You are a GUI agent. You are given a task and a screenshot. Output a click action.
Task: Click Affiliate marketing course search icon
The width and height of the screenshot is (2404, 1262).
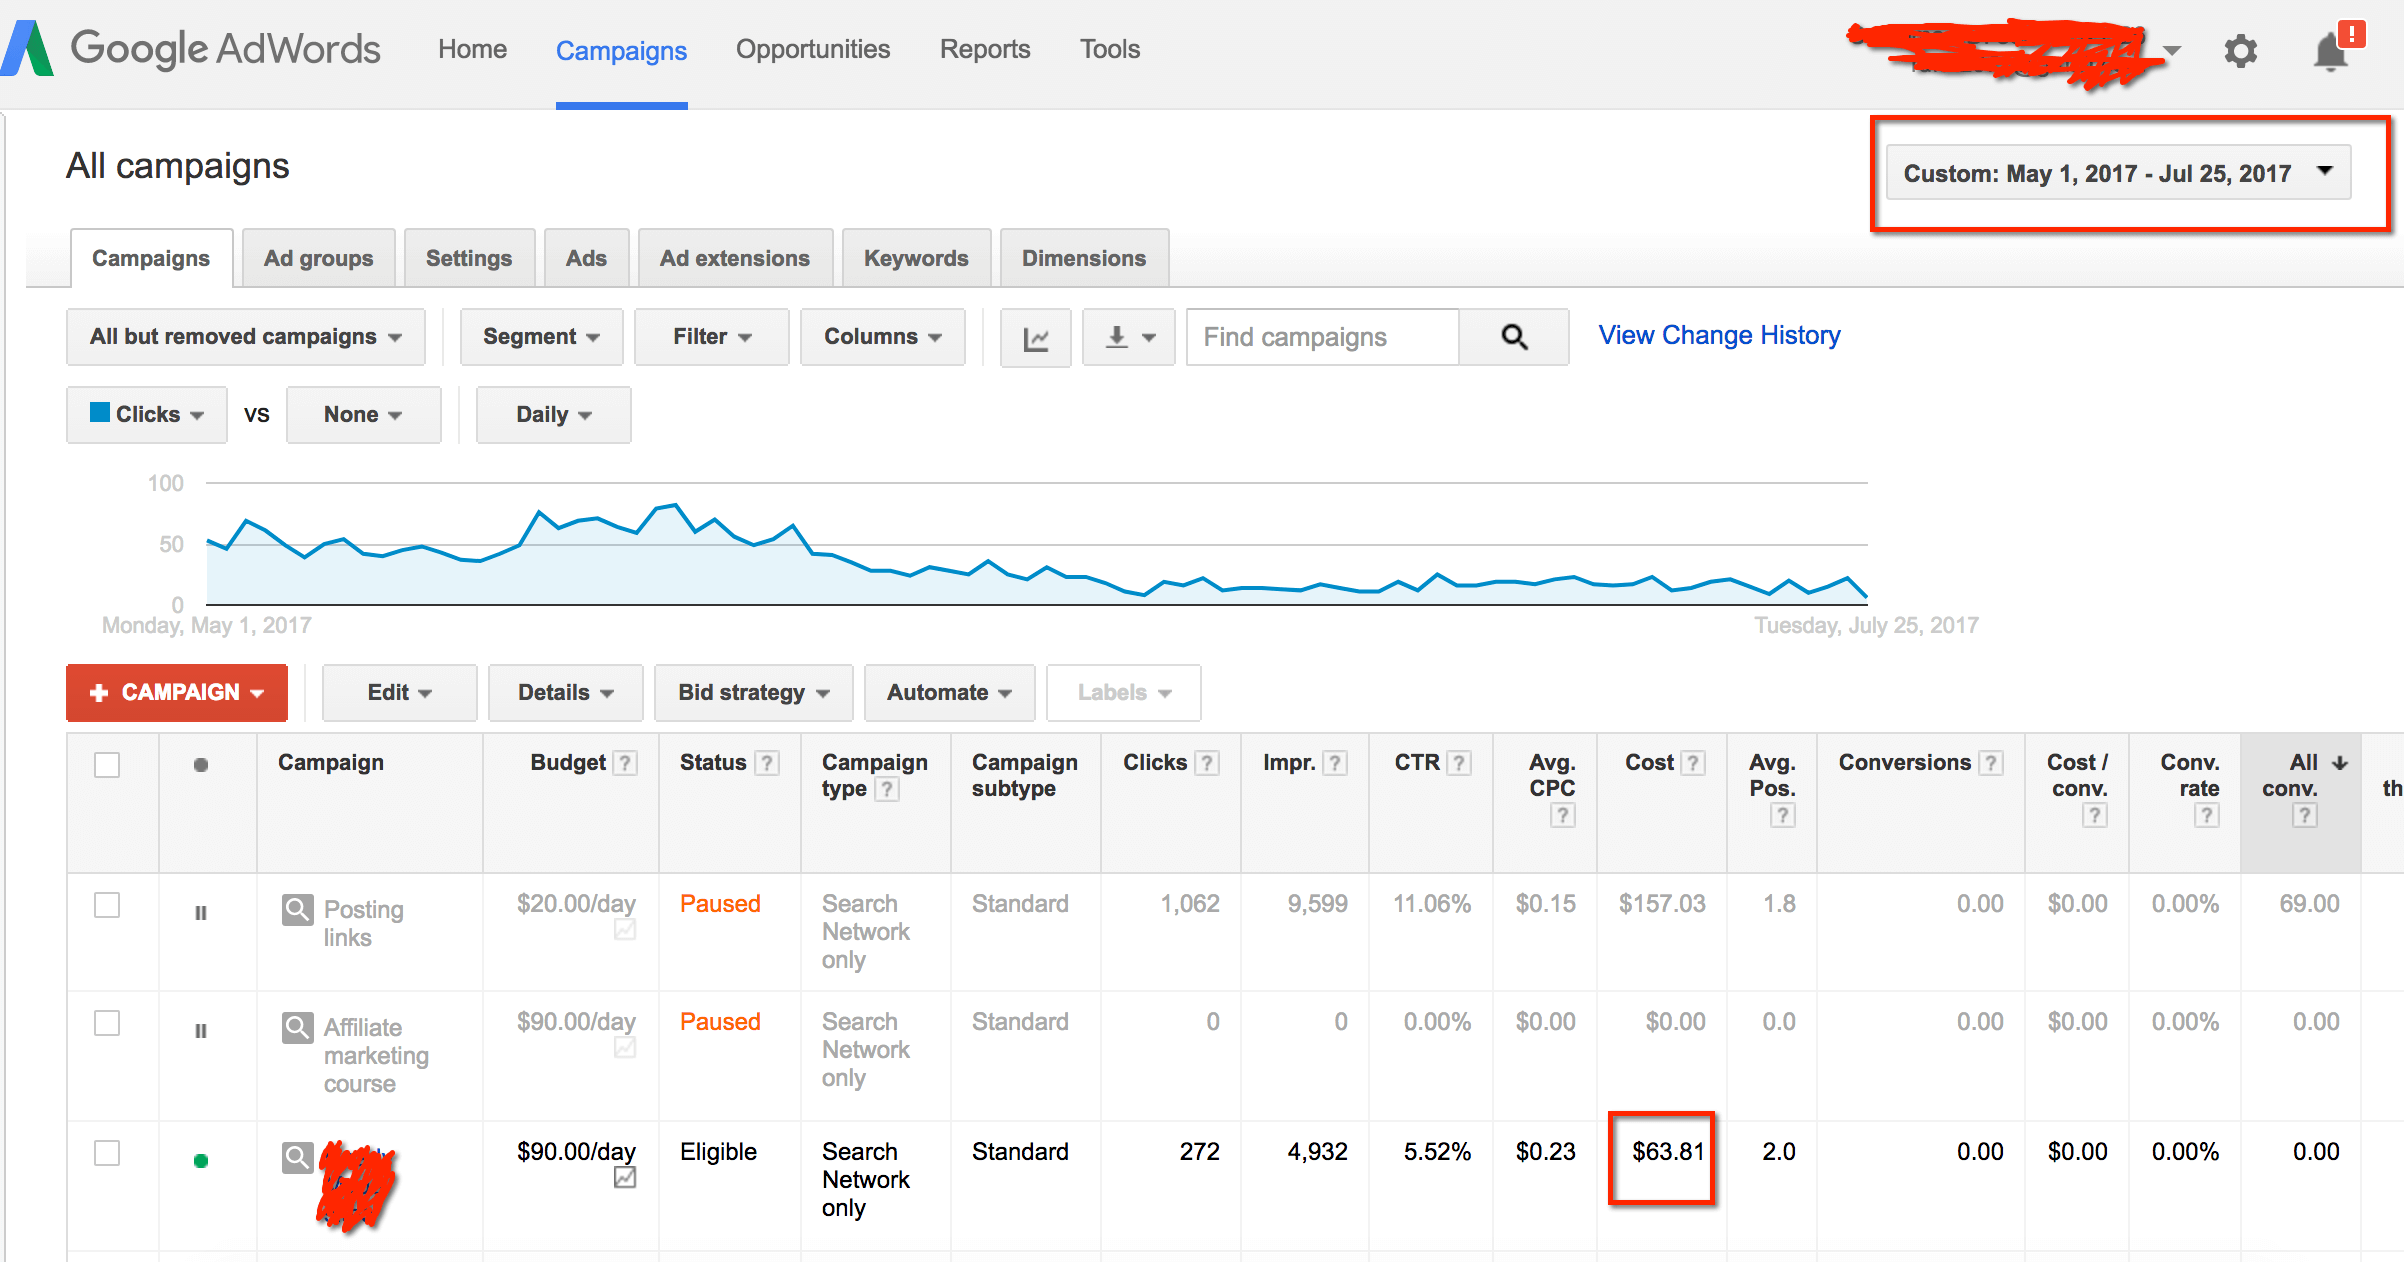click(x=297, y=1027)
